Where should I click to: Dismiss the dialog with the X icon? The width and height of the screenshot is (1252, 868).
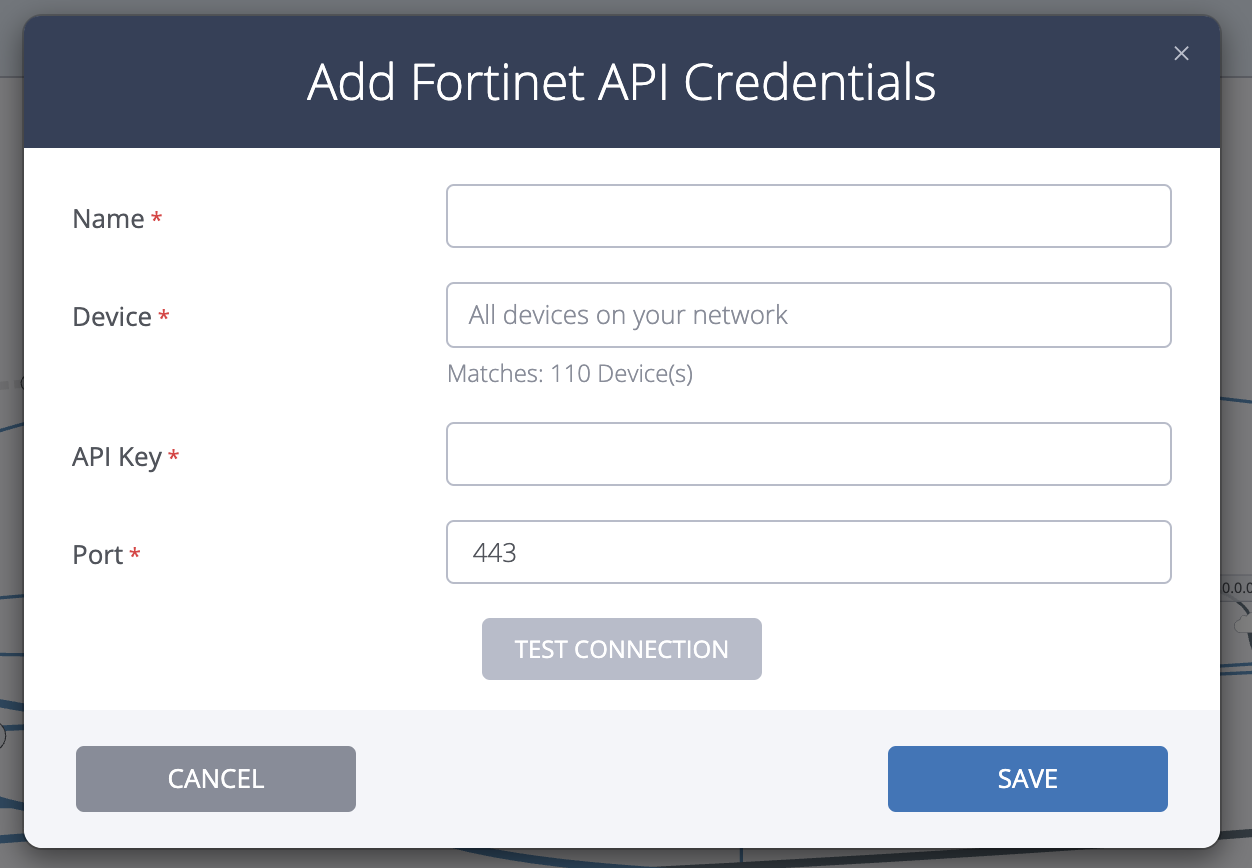point(1181,53)
